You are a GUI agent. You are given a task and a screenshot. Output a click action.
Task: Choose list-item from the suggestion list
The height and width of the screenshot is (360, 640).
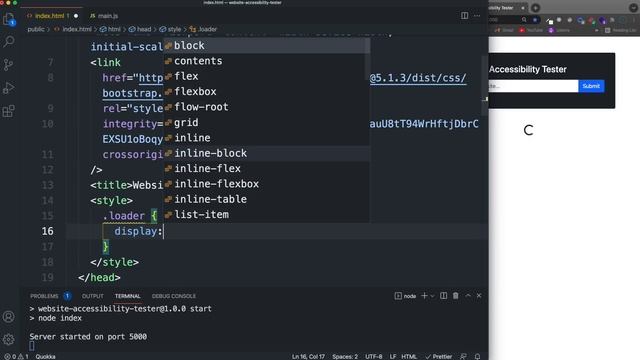tap(266, 215)
